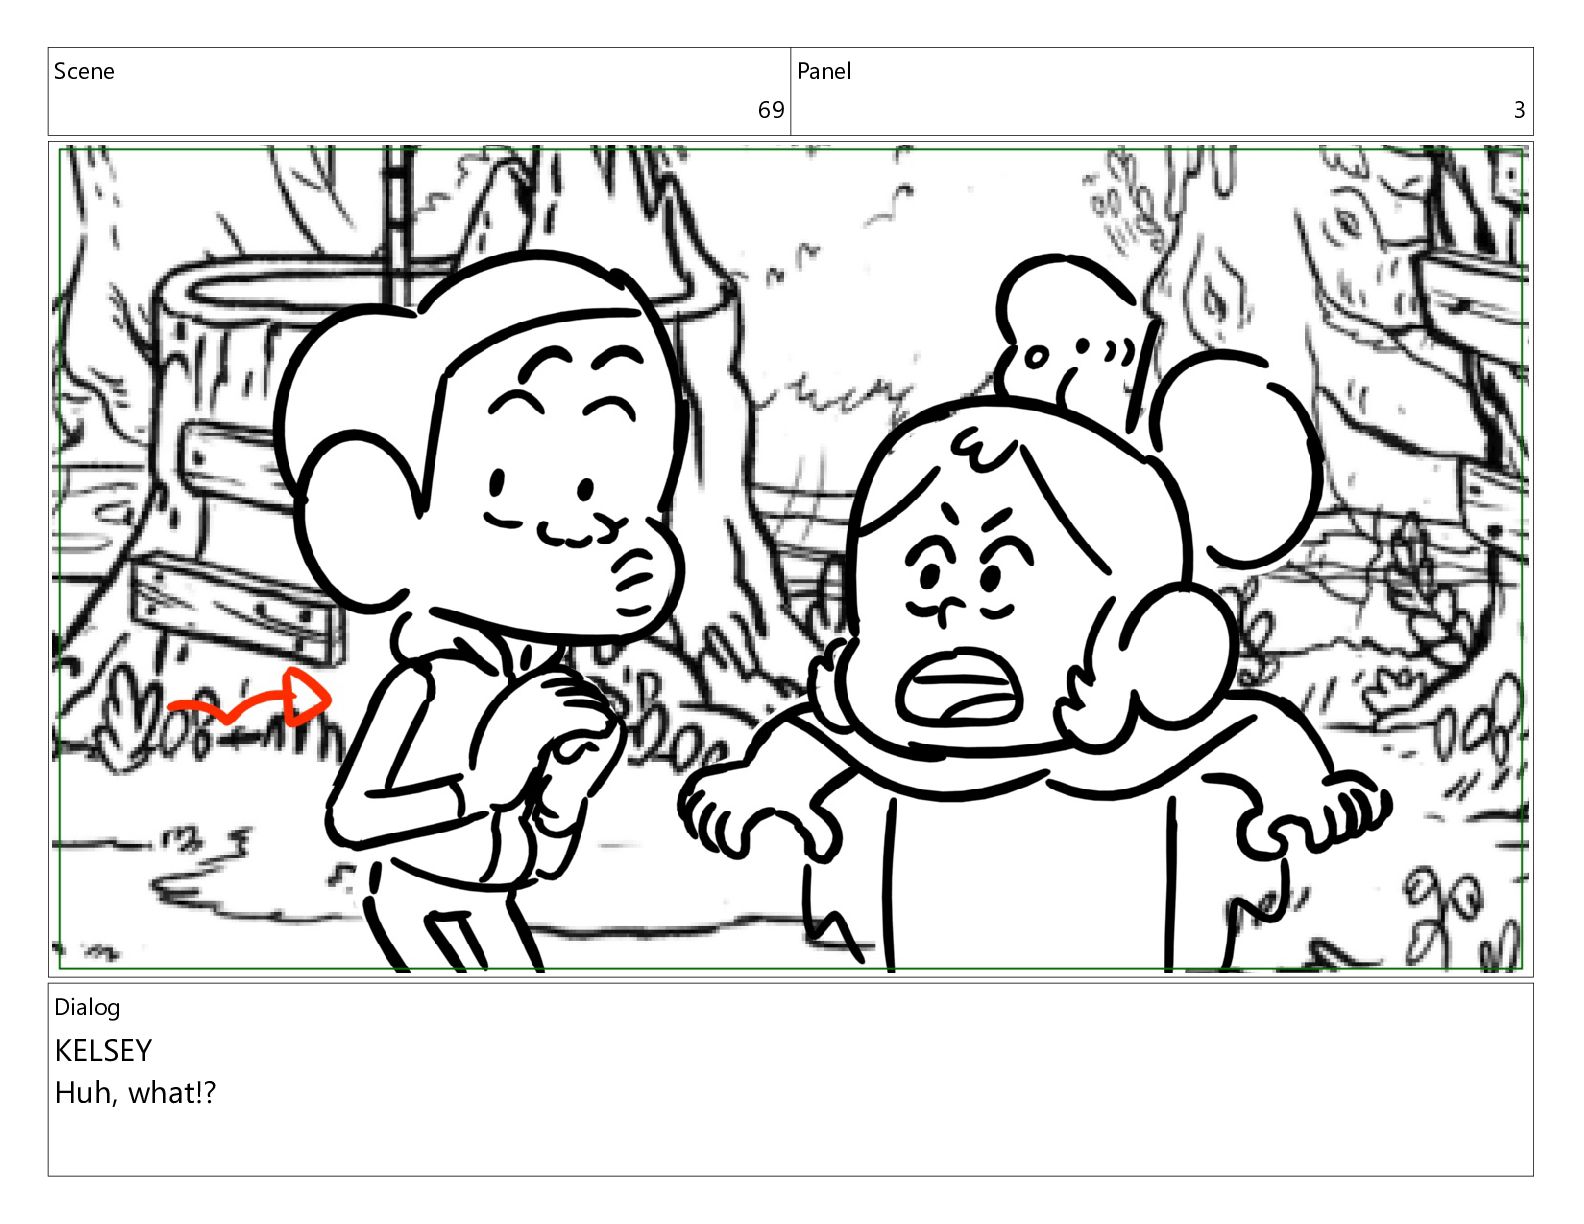This screenshot has width=1584, height=1224.
Task: Select the 'Dialog' section label
Action: 87,1007
